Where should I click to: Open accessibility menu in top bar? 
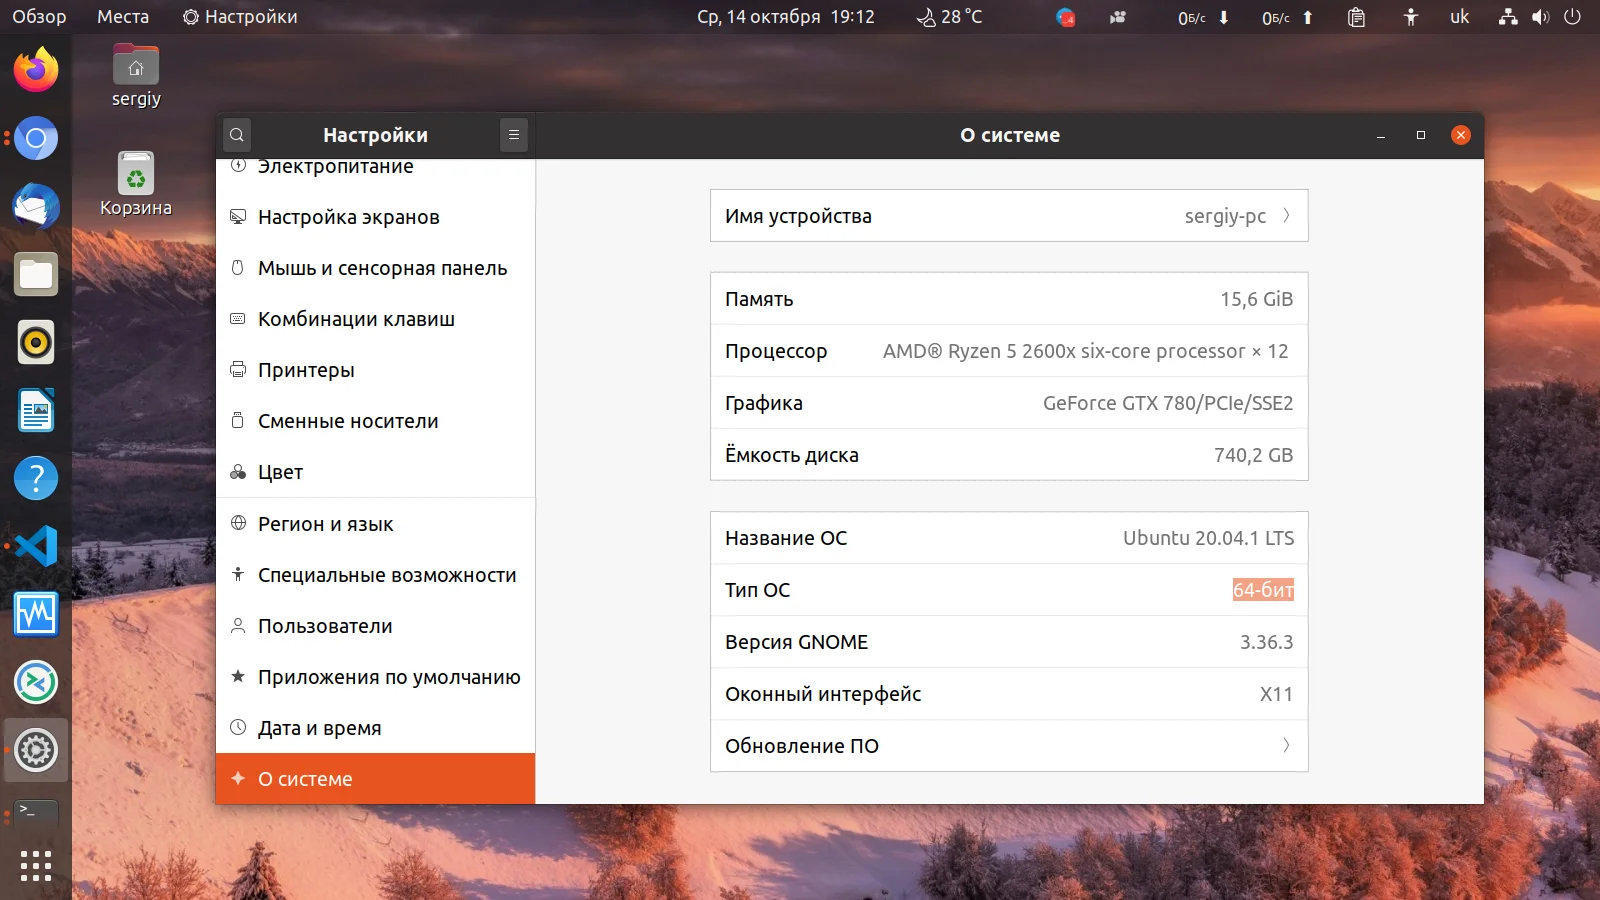coord(1410,17)
